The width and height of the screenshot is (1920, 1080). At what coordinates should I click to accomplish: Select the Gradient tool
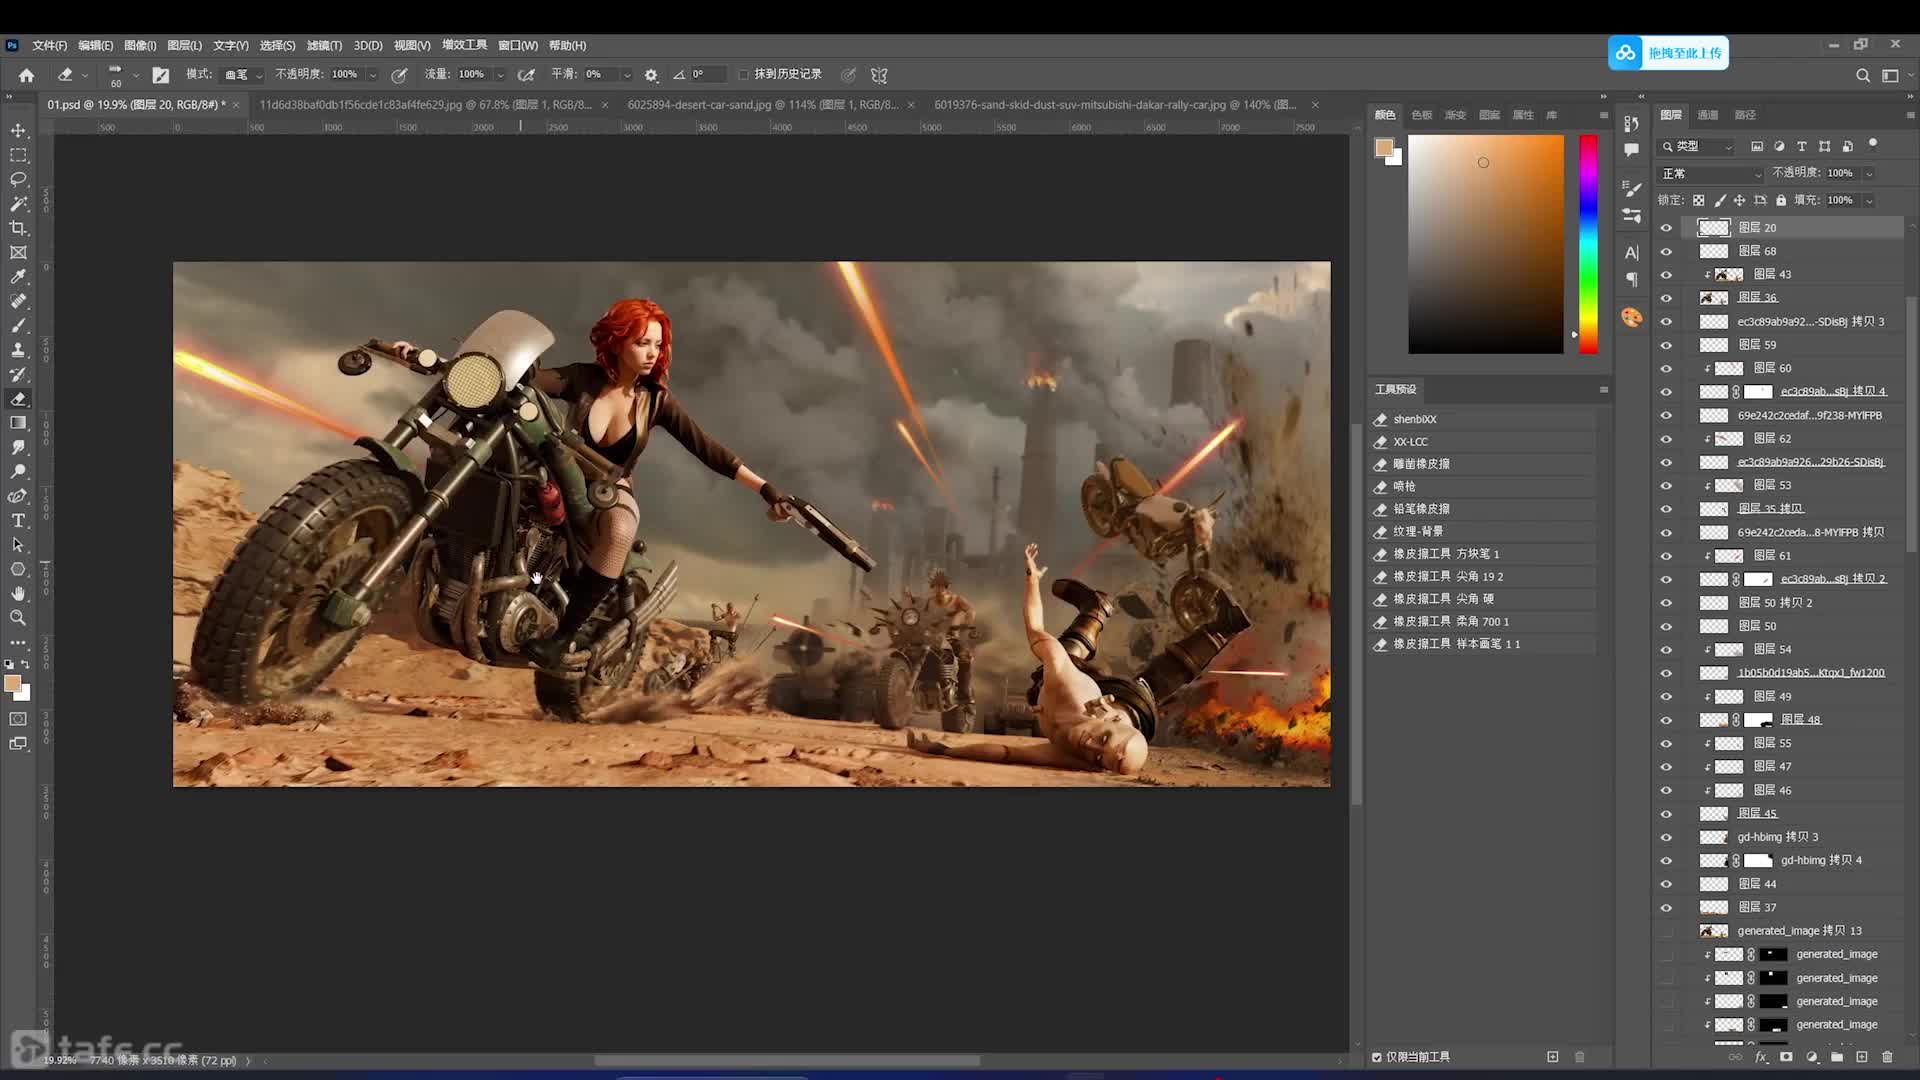[18, 423]
